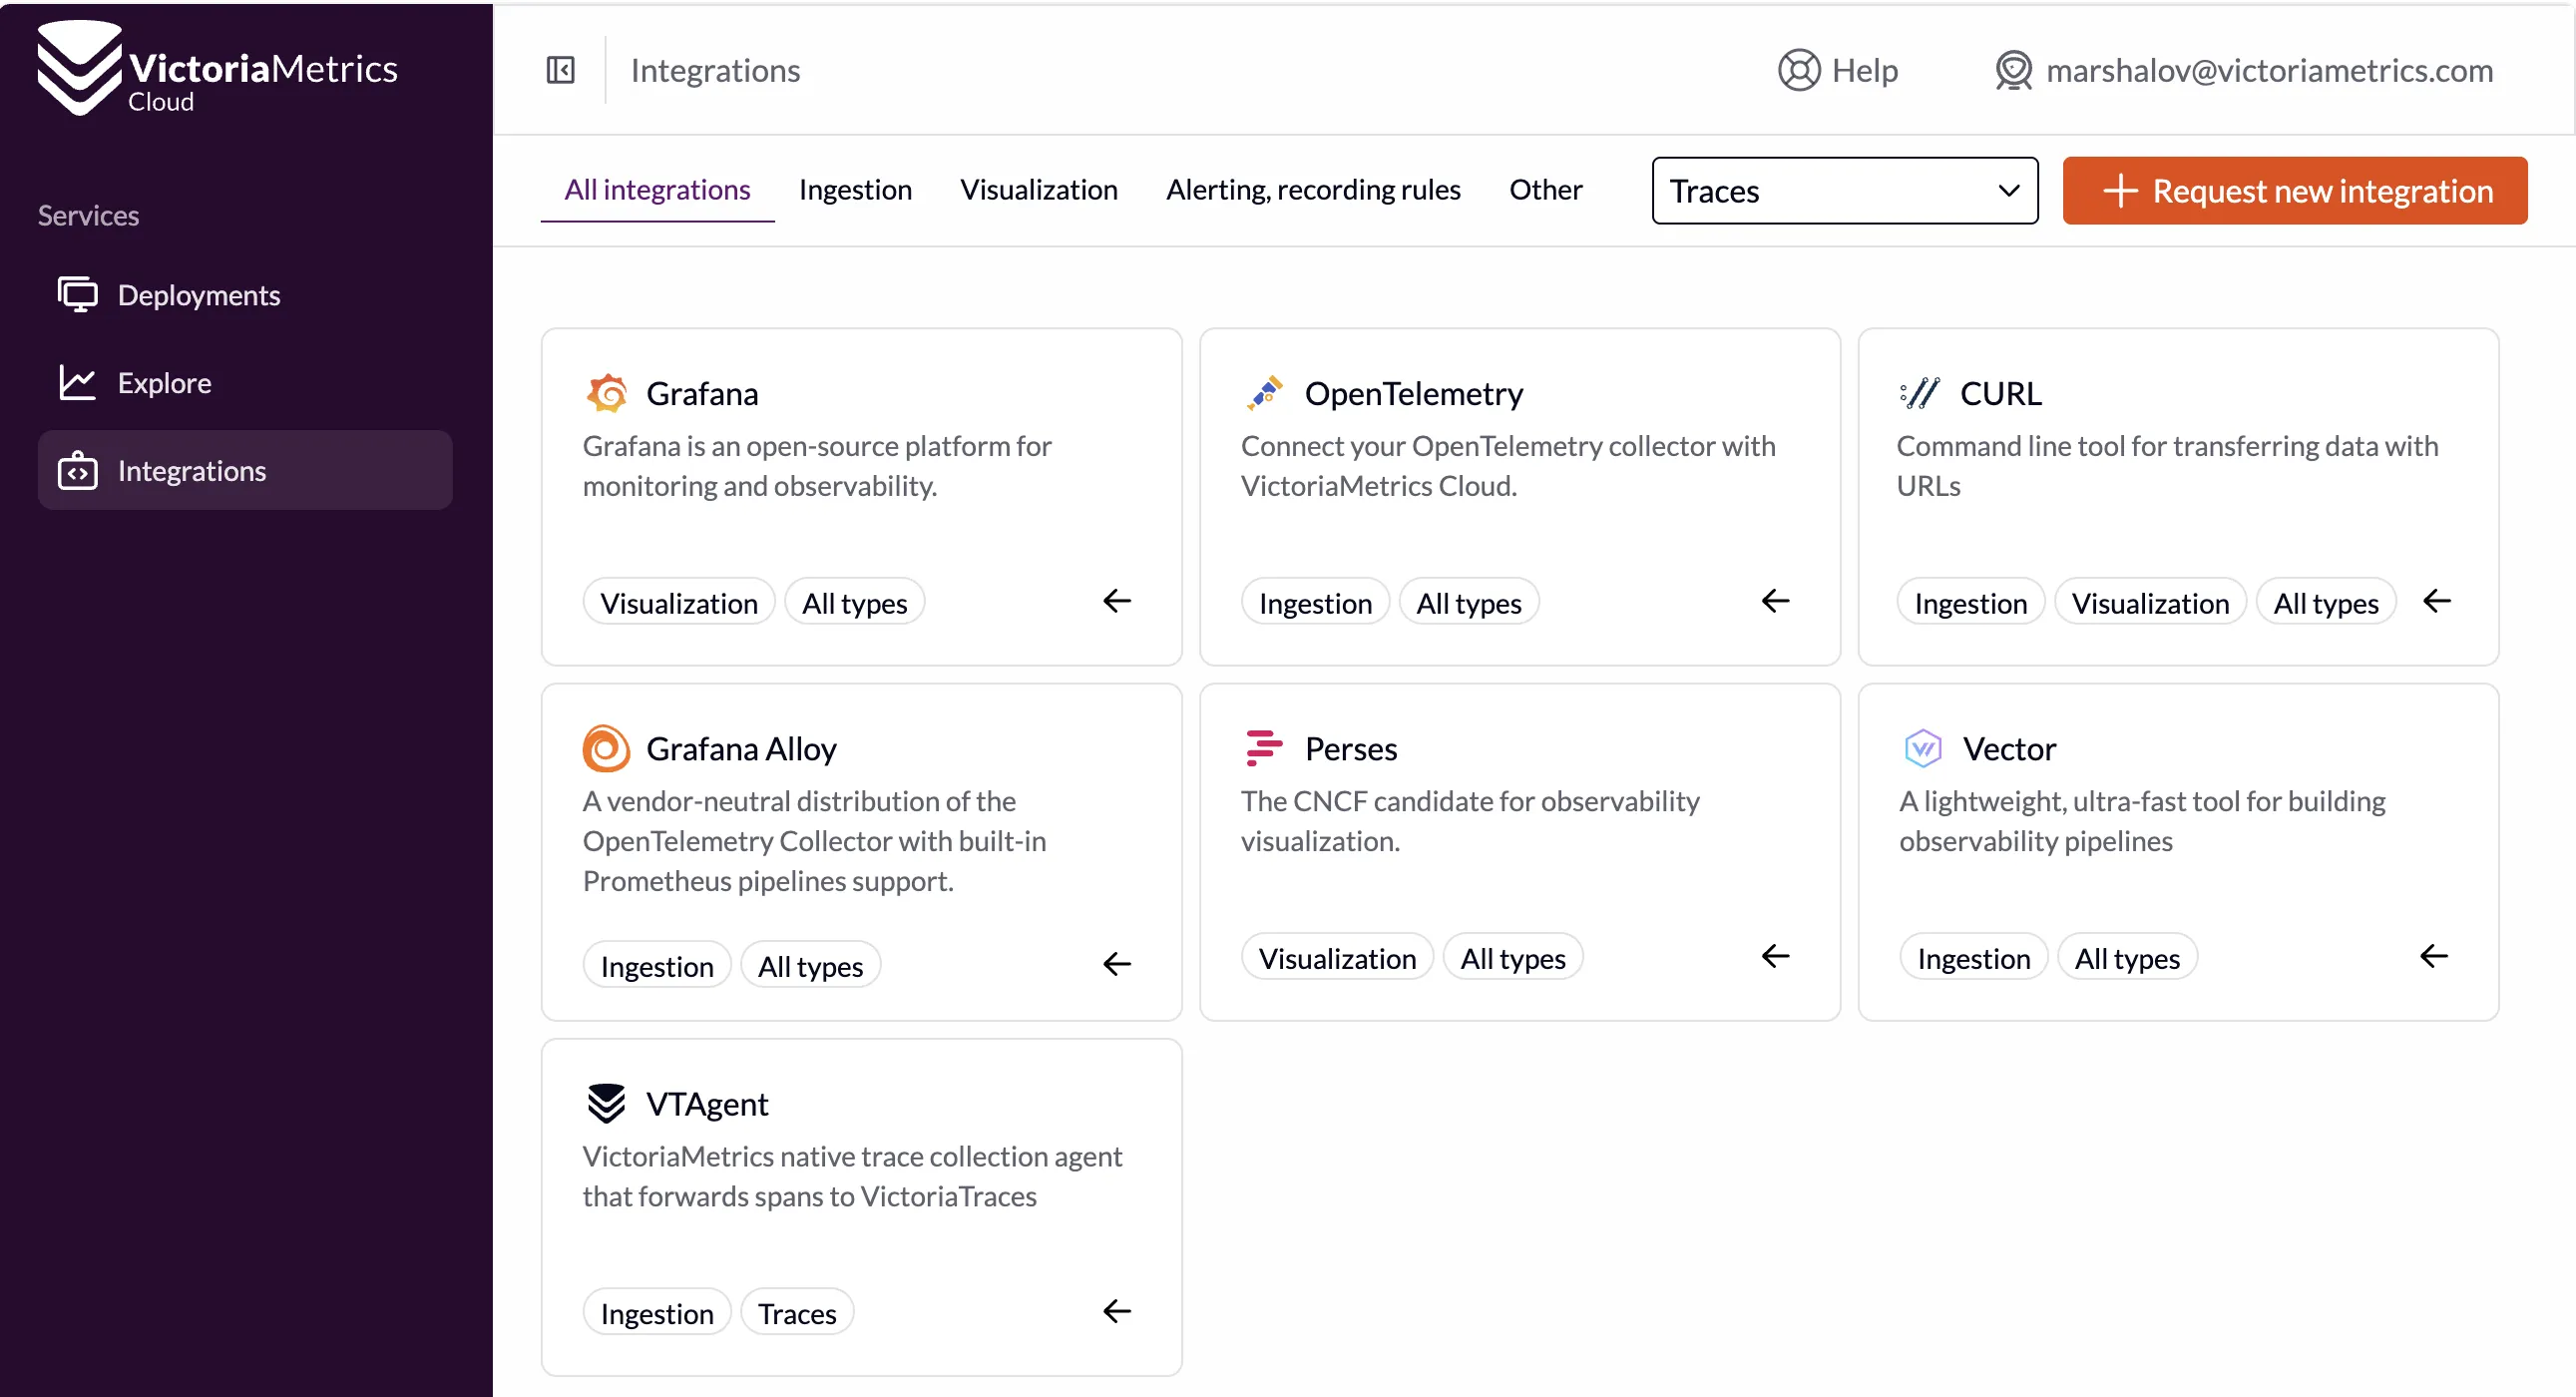Click the VTAgent card title

pos(707,1103)
